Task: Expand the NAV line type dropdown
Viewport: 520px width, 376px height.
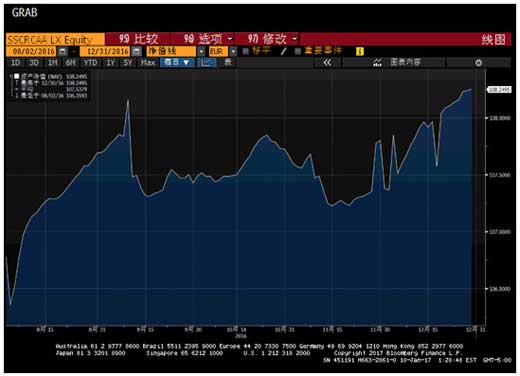Action: tap(201, 51)
